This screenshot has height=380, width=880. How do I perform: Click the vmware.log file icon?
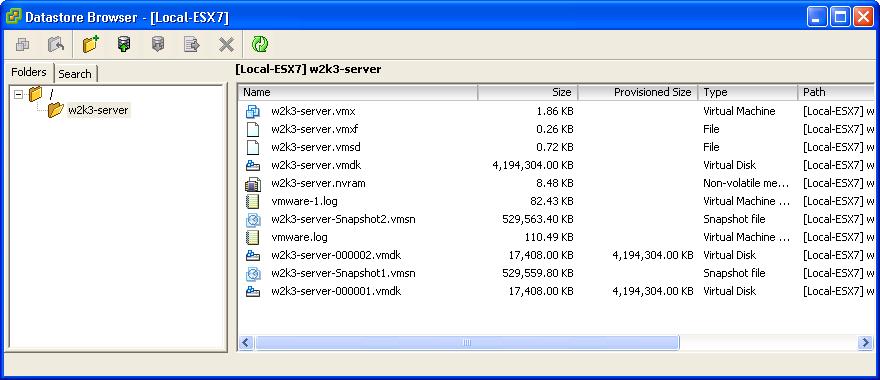click(x=253, y=237)
